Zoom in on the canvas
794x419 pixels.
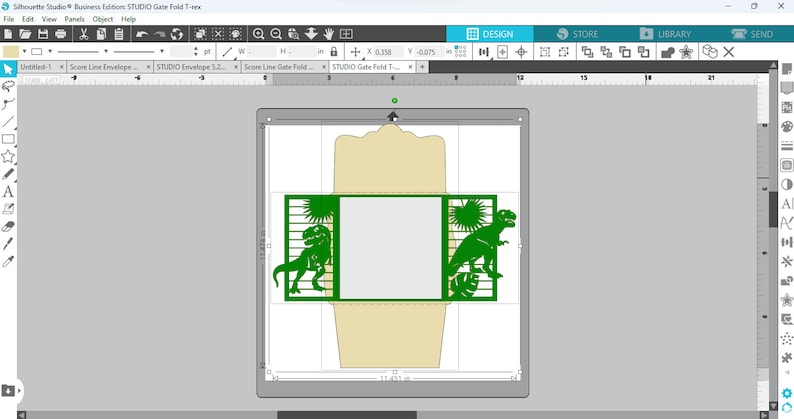point(258,34)
